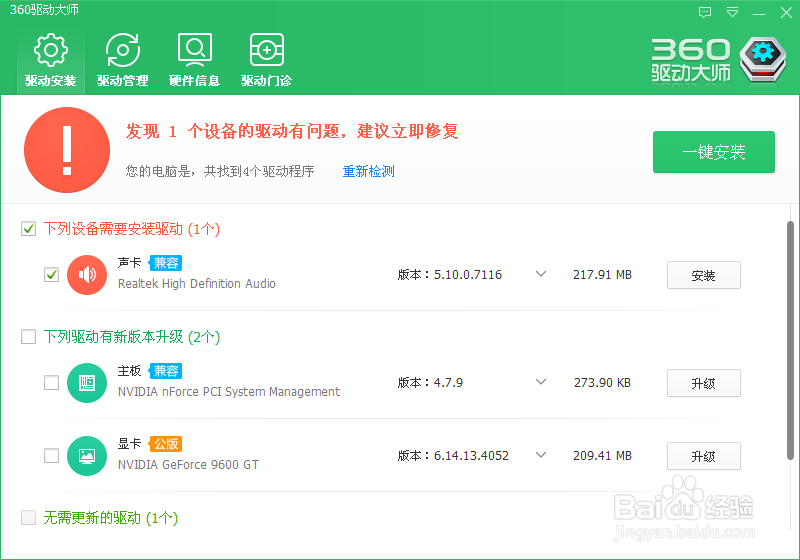Image resolution: width=800 pixels, height=560 pixels.
Task: Click the 公版 badge next to 显卡
Action: pyautogui.click(x=166, y=444)
